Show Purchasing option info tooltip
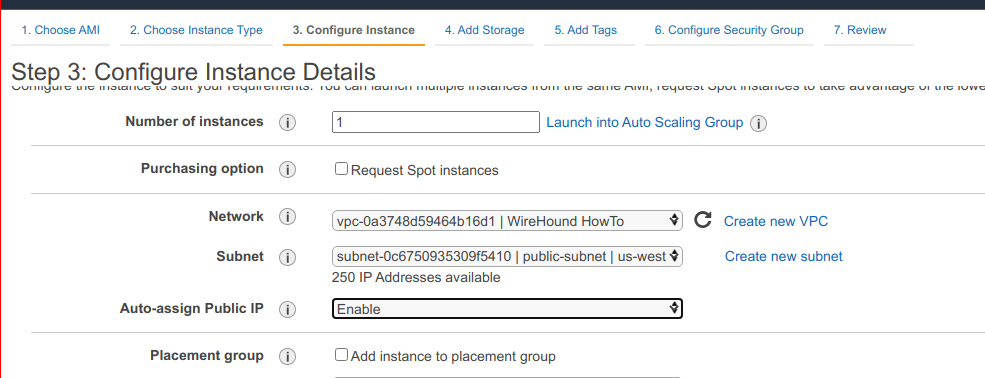985x378 pixels. (287, 170)
